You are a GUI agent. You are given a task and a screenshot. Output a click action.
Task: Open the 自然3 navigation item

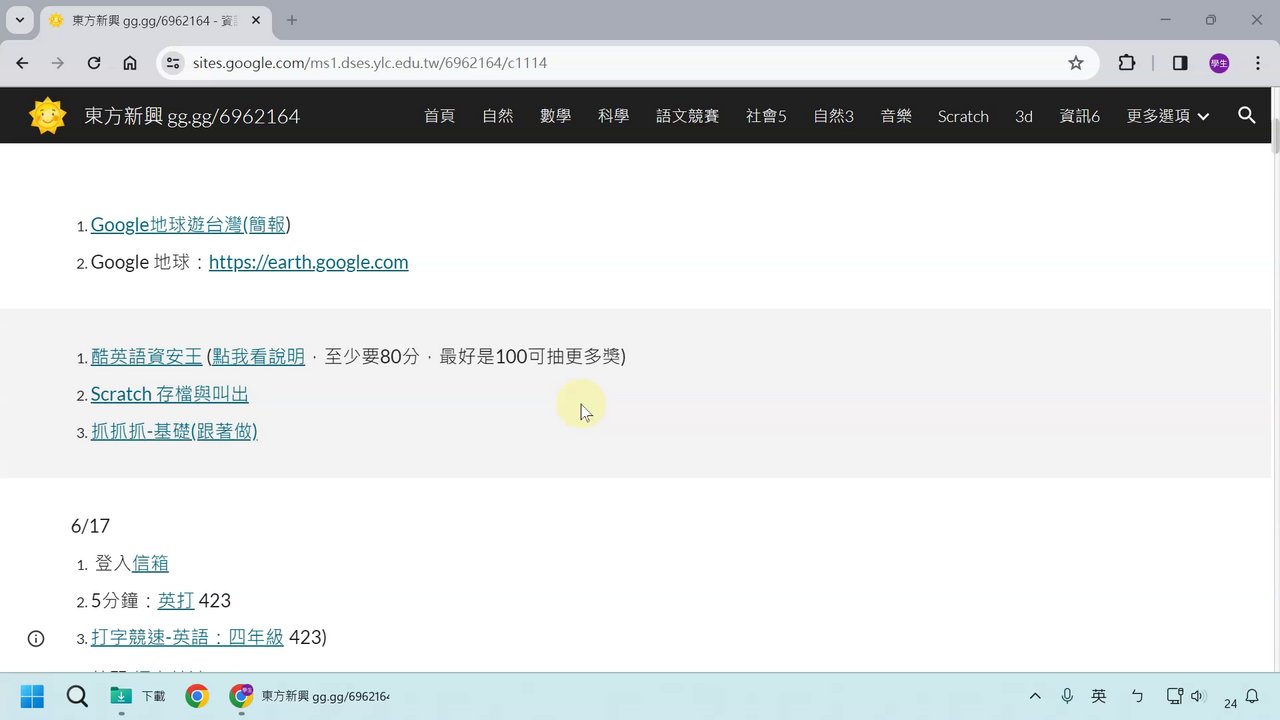[833, 116]
